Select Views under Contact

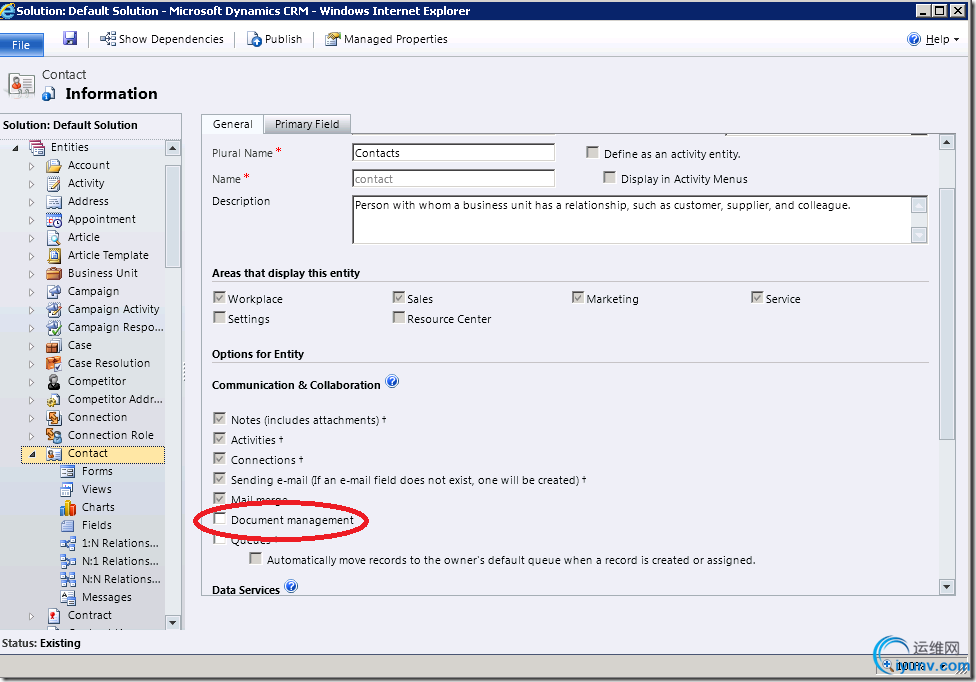(96, 489)
